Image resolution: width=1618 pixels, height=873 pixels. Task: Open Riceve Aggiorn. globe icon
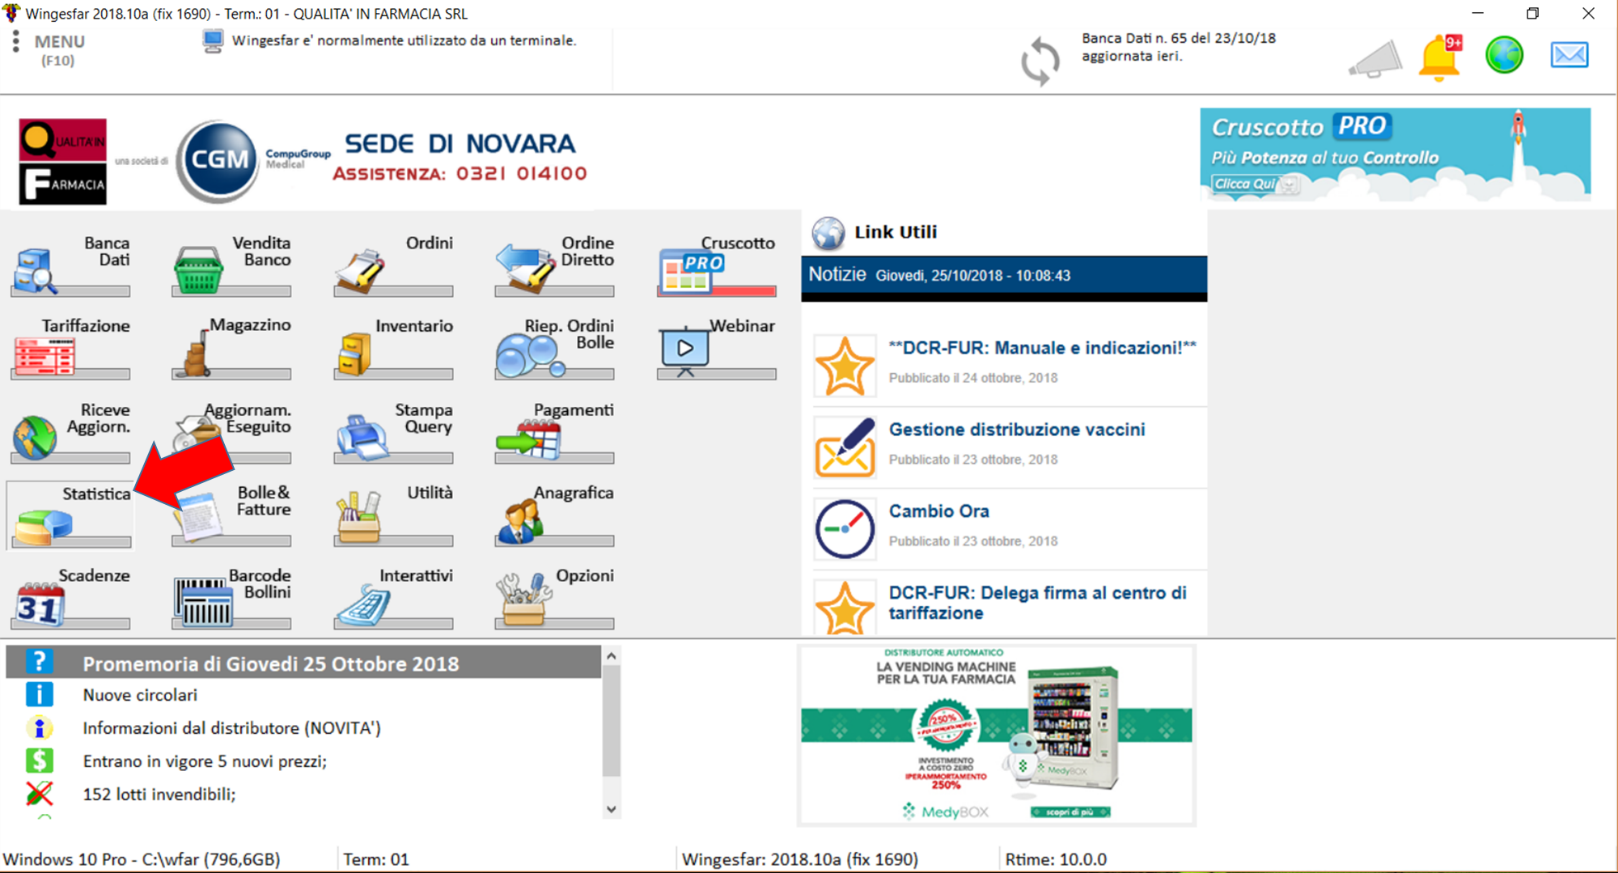click(35, 438)
